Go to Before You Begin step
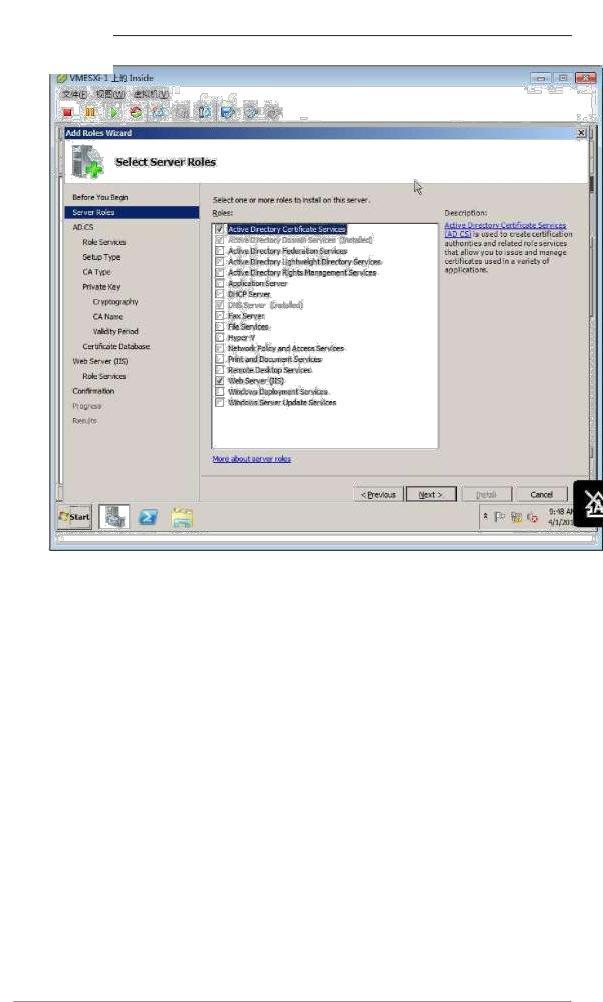 click(100, 197)
